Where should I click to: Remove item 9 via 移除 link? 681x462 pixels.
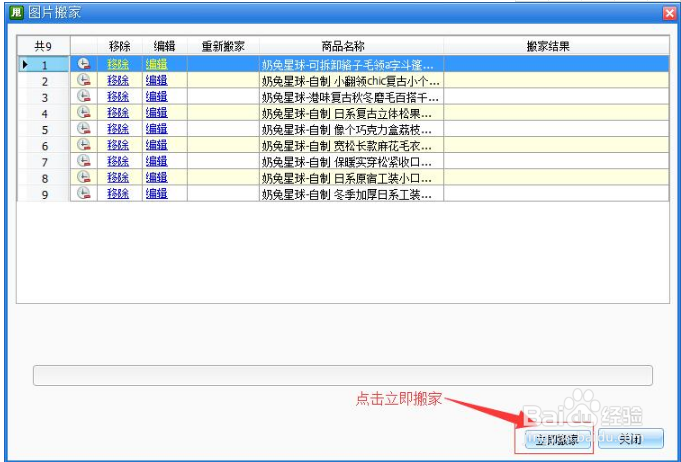click(118, 194)
